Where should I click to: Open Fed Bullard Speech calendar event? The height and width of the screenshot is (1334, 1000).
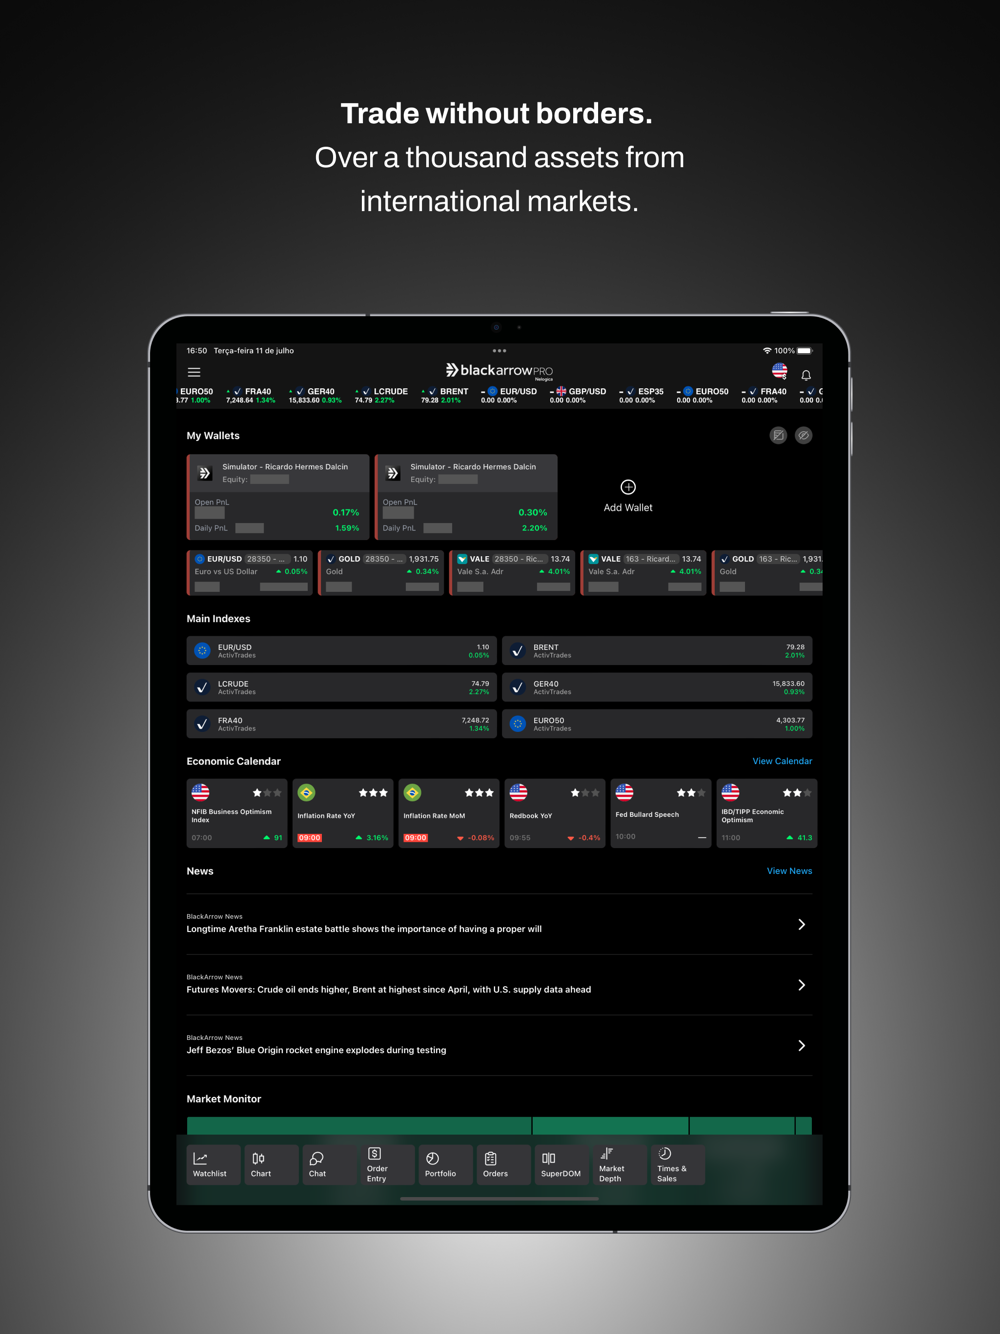(x=661, y=813)
